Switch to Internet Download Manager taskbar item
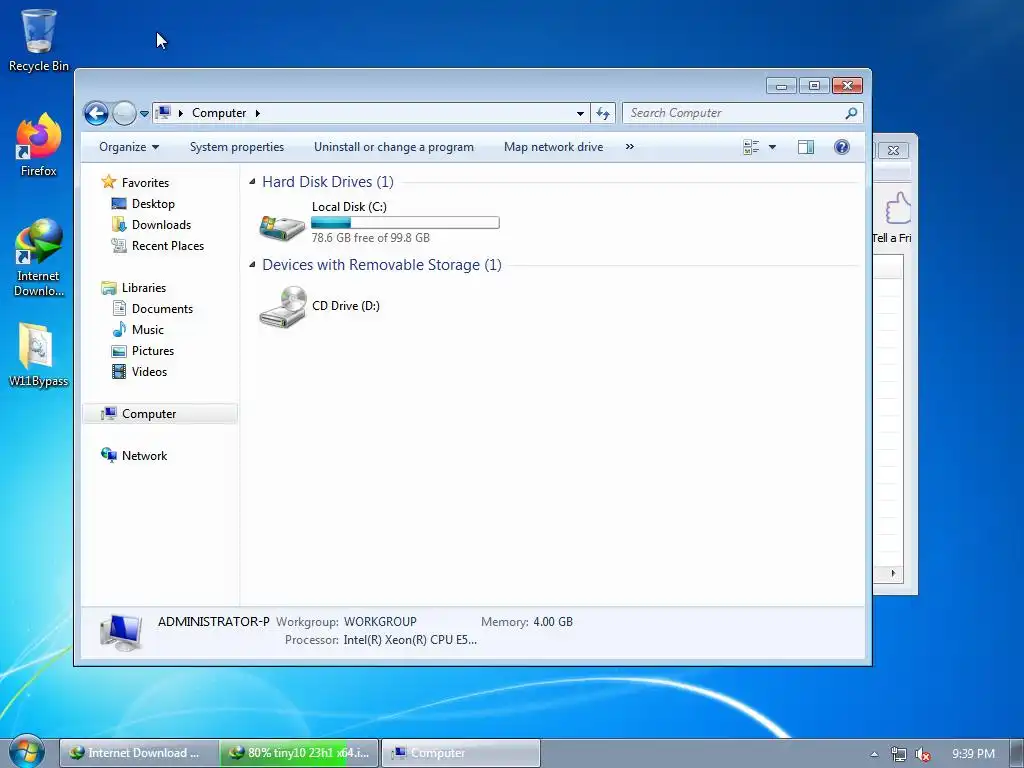 coord(138,753)
